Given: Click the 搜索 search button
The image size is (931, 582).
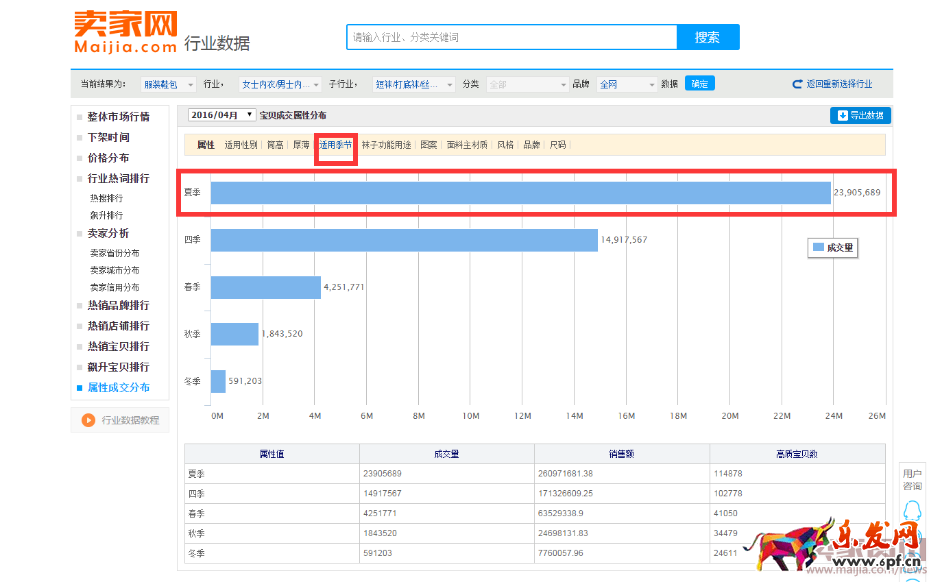Looking at the screenshot, I should 706,36.
